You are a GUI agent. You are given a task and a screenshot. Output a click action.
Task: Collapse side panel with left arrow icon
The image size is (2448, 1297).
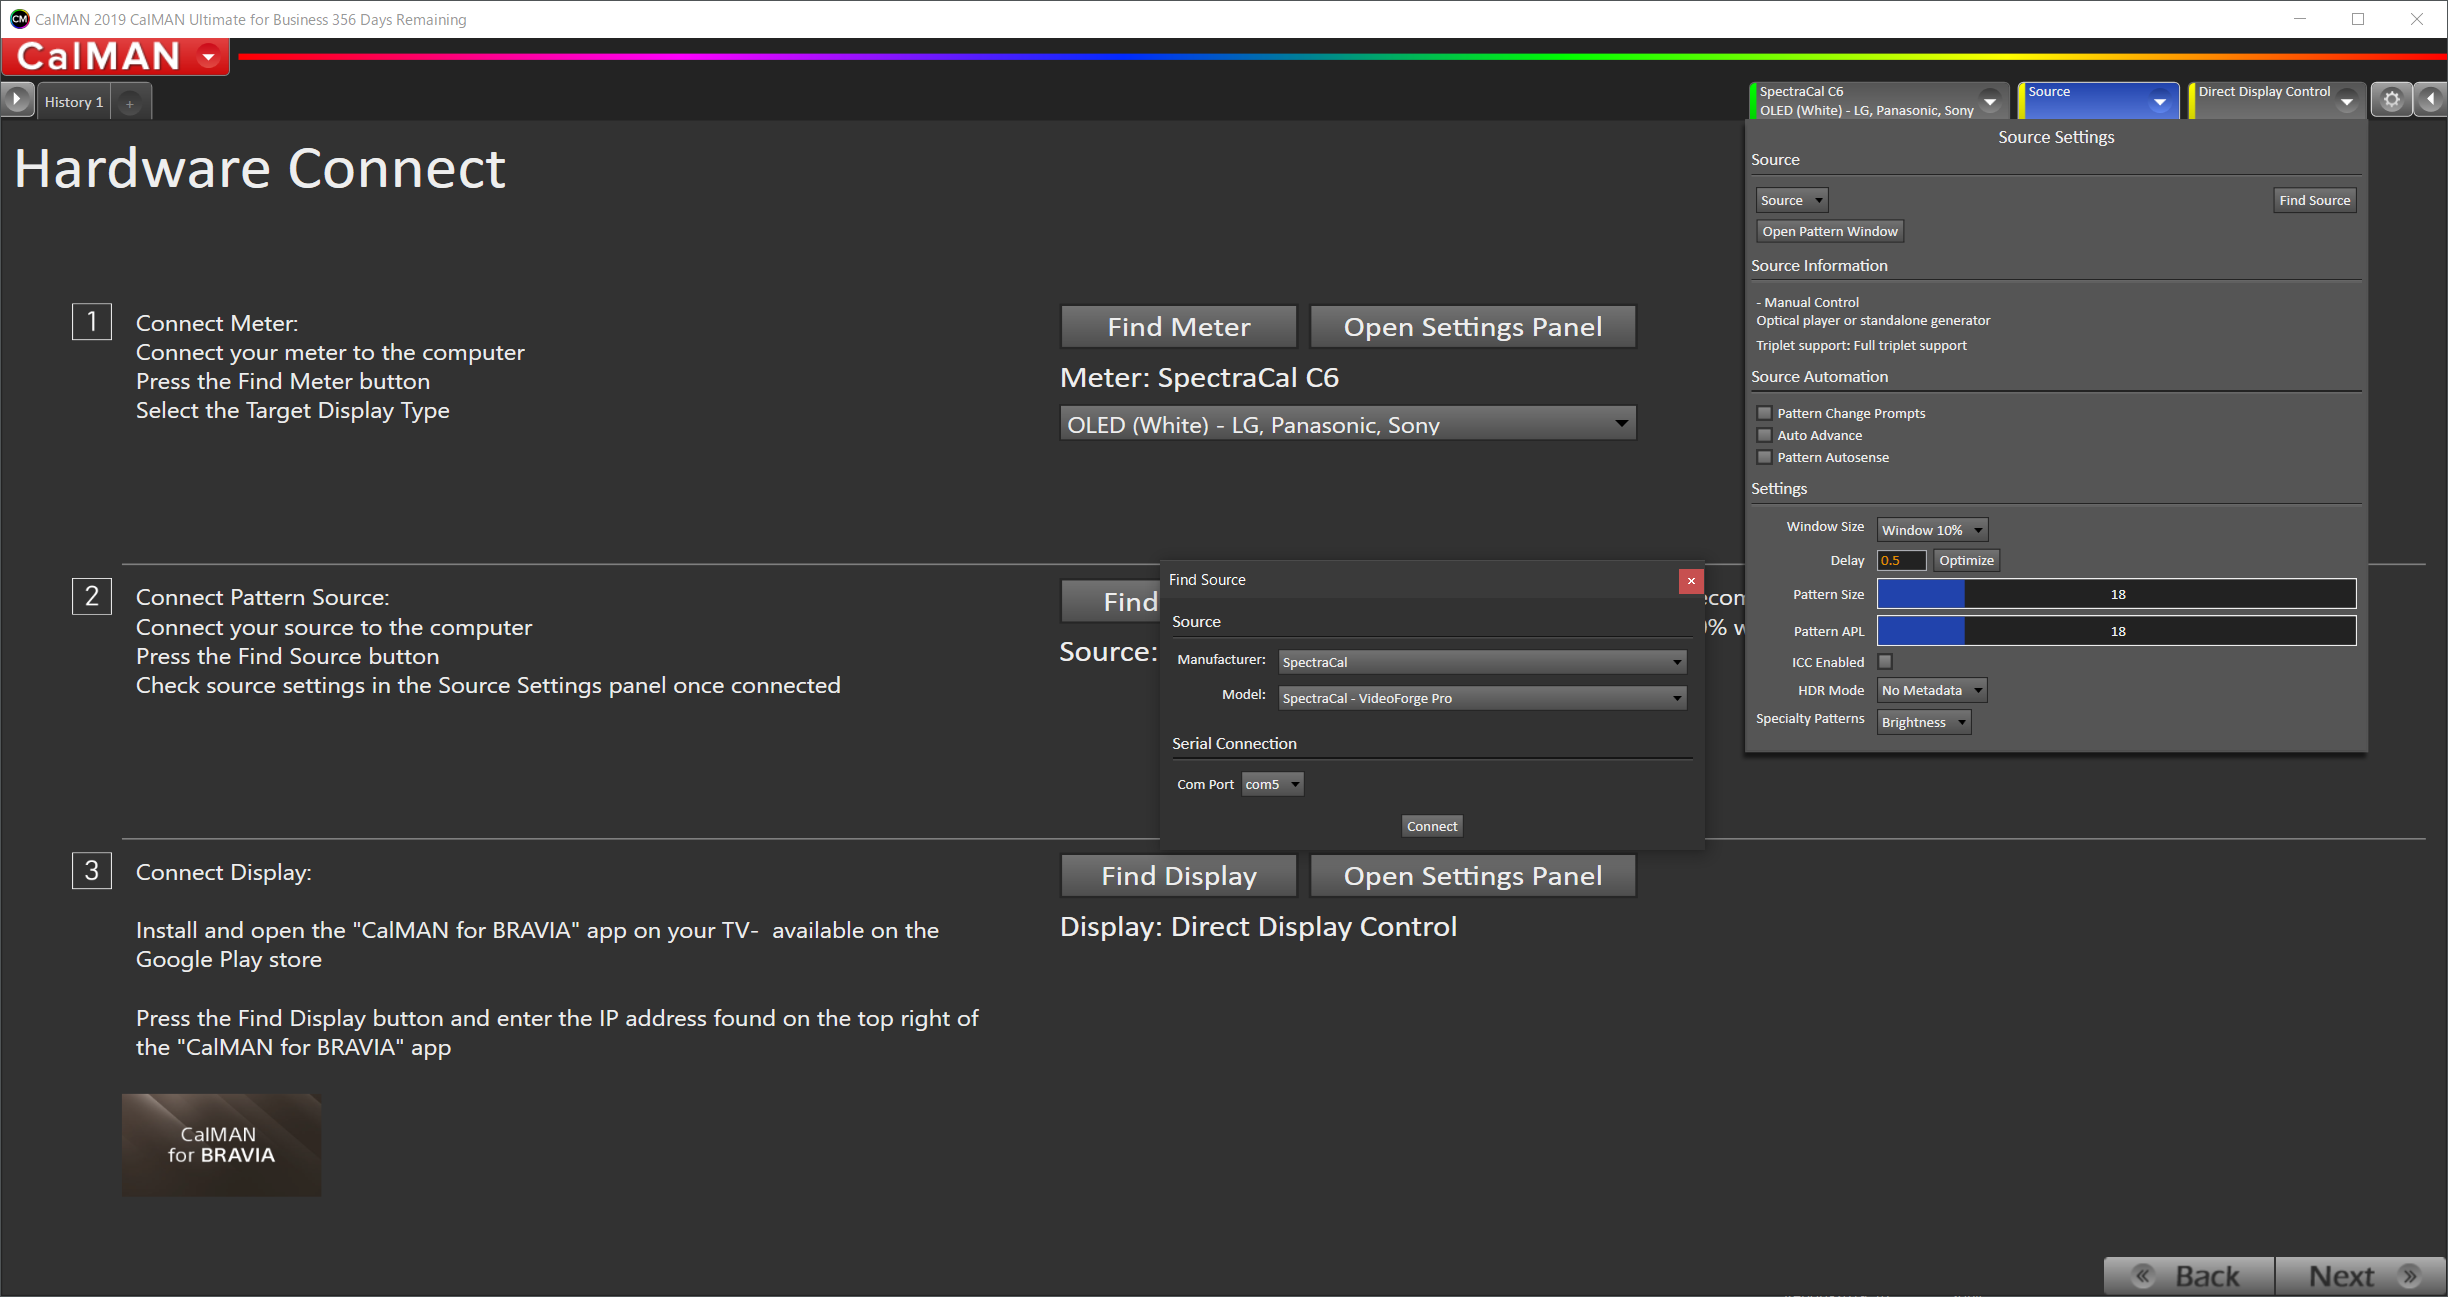[x=2431, y=100]
